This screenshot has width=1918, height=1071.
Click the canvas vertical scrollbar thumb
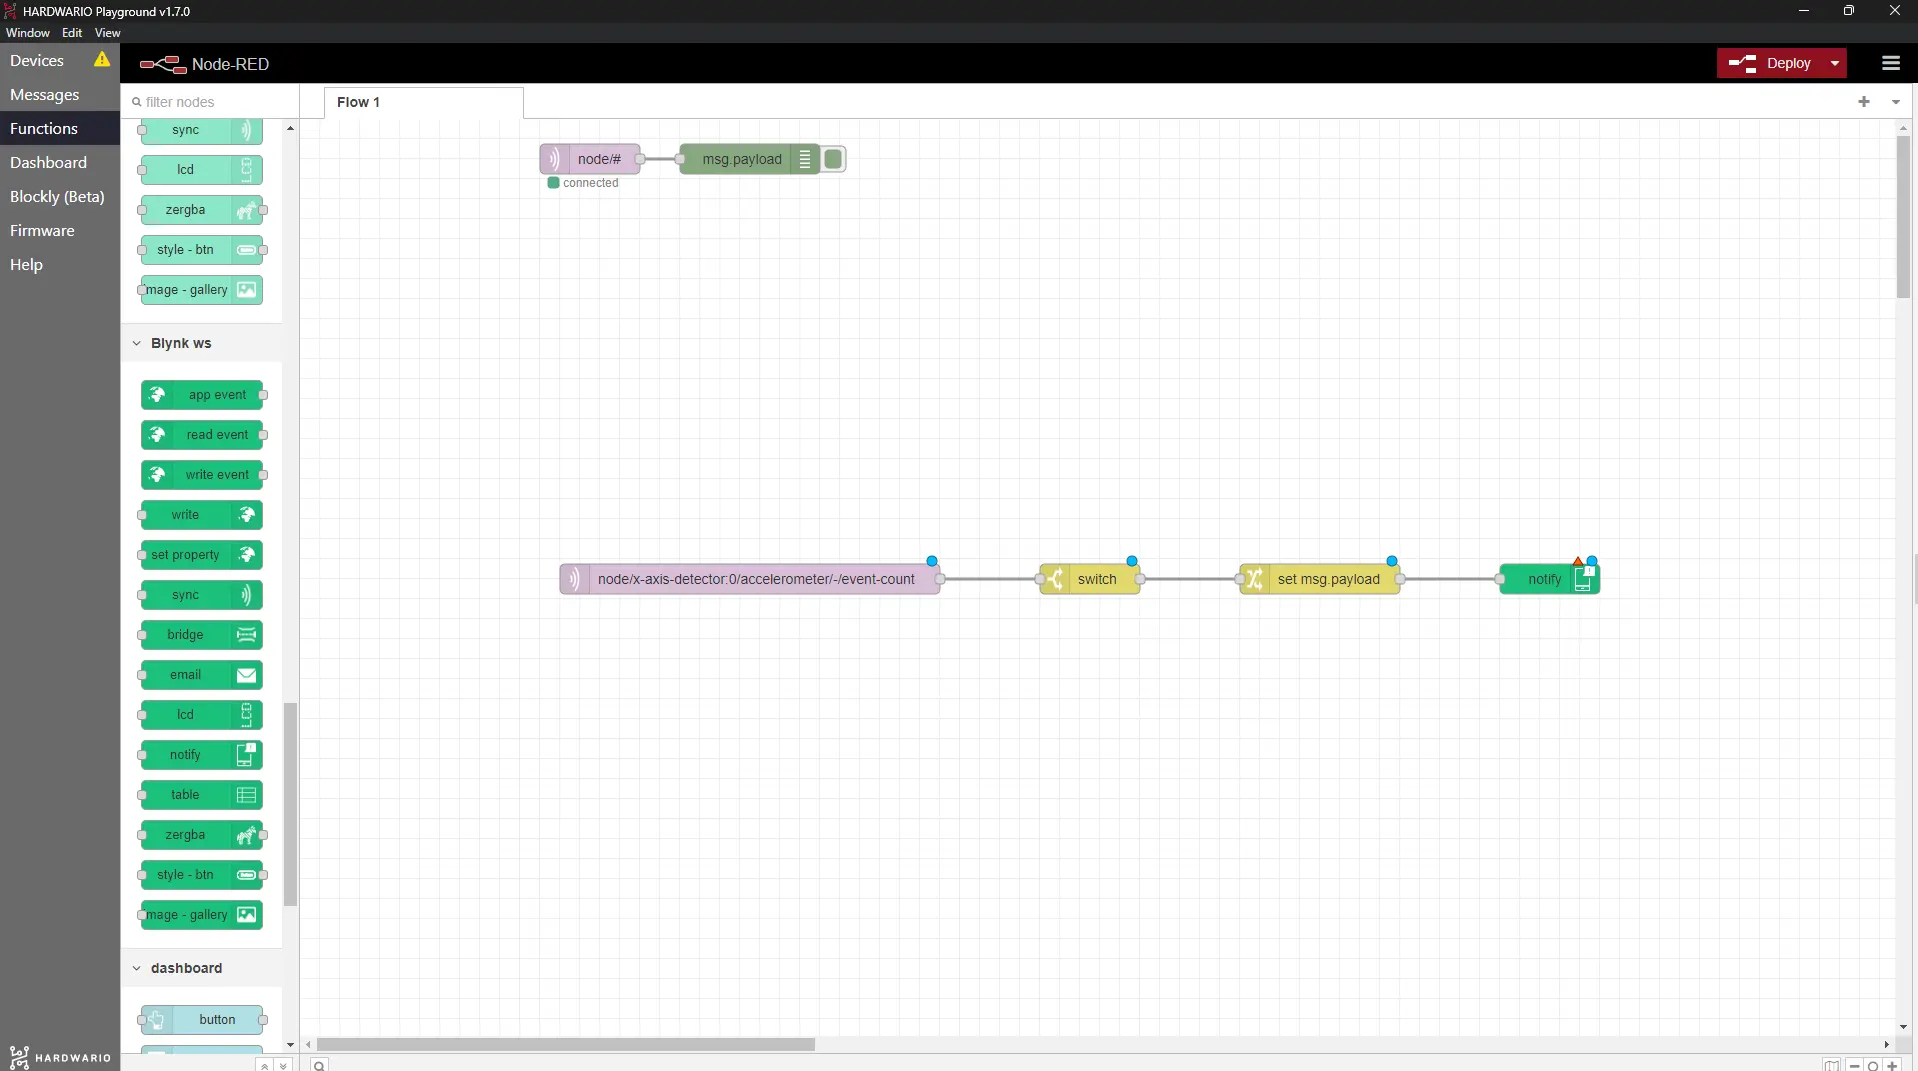[x=1903, y=216]
